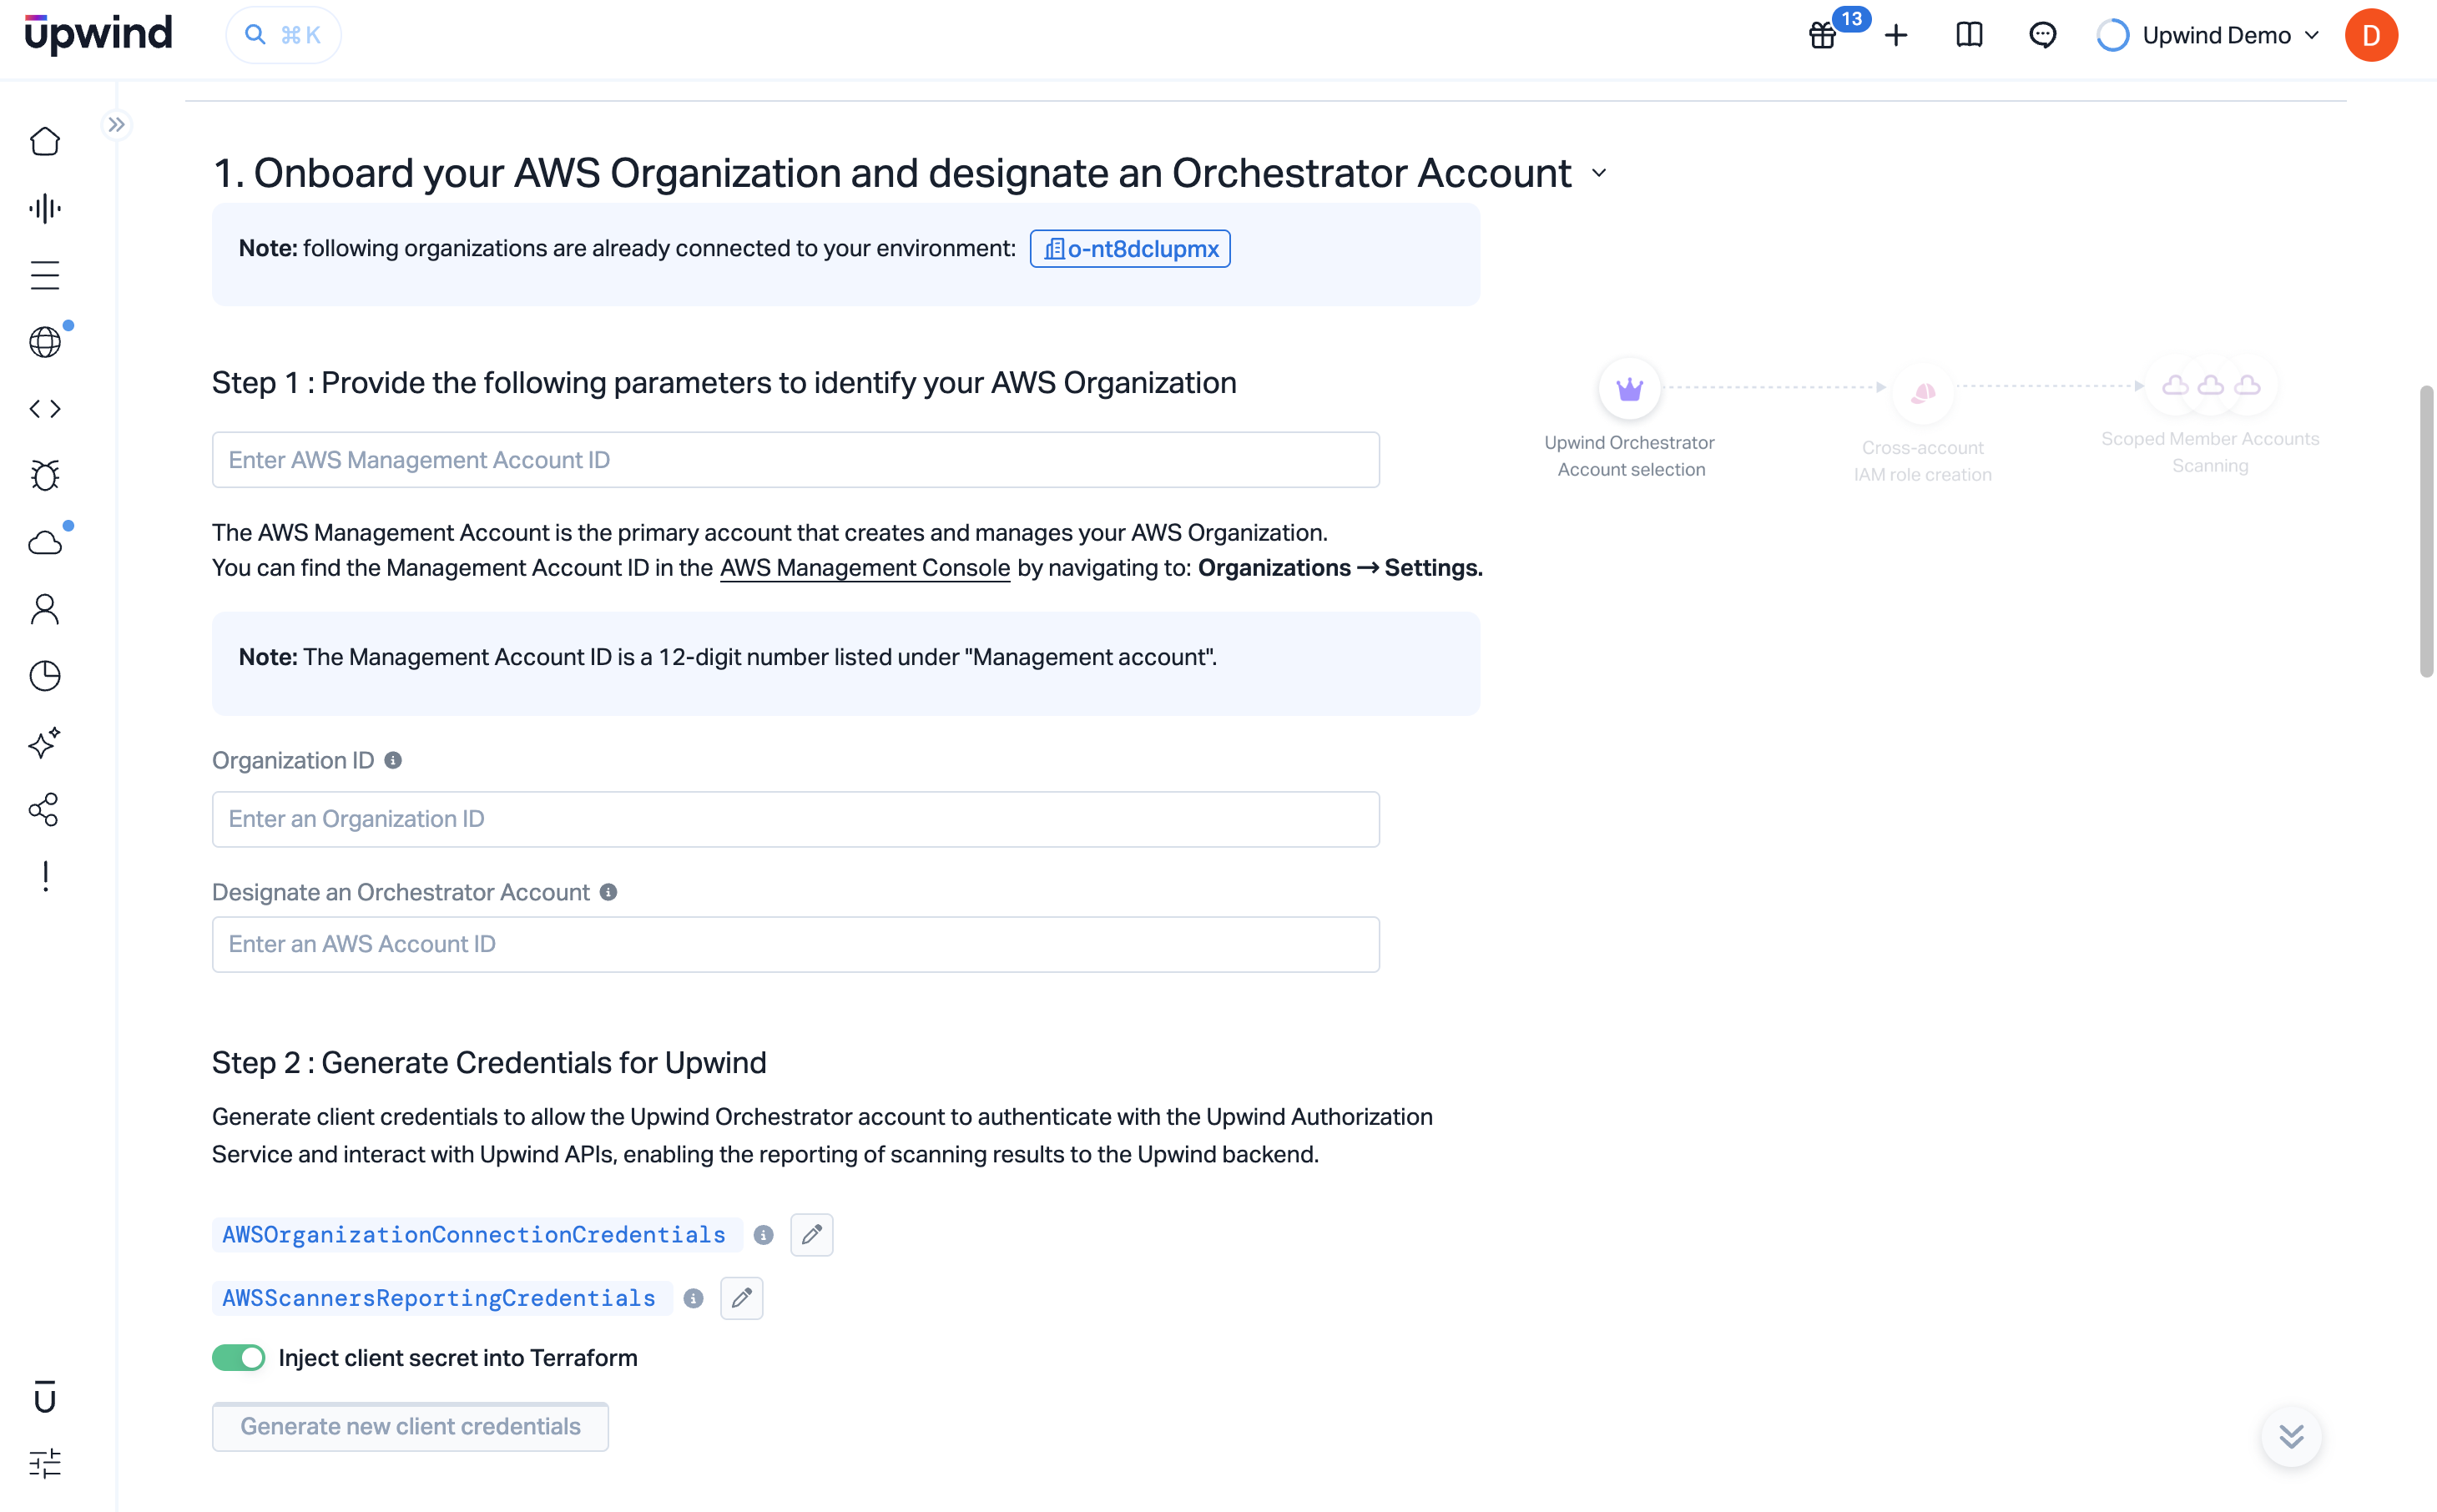Screen dimensions: 2437x1512
Task: Open the sliders settings sidebar icon
Action: pos(45,1463)
